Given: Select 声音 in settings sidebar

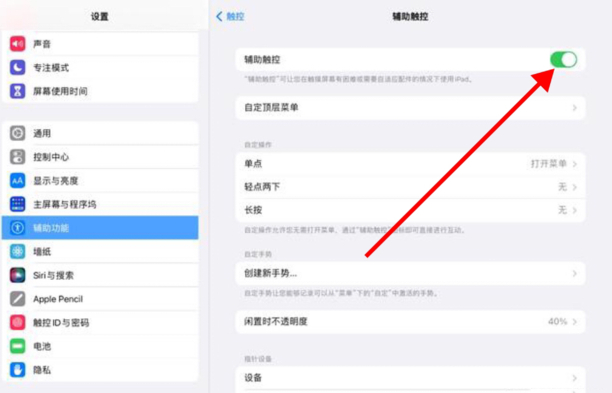Looking at the screenshot, I should tap(100, 44).
